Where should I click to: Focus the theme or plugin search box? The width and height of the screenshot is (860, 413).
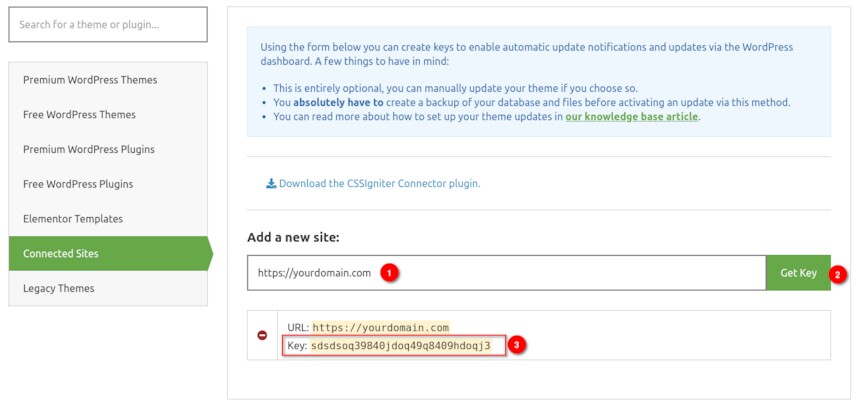[x=108, y=25]
